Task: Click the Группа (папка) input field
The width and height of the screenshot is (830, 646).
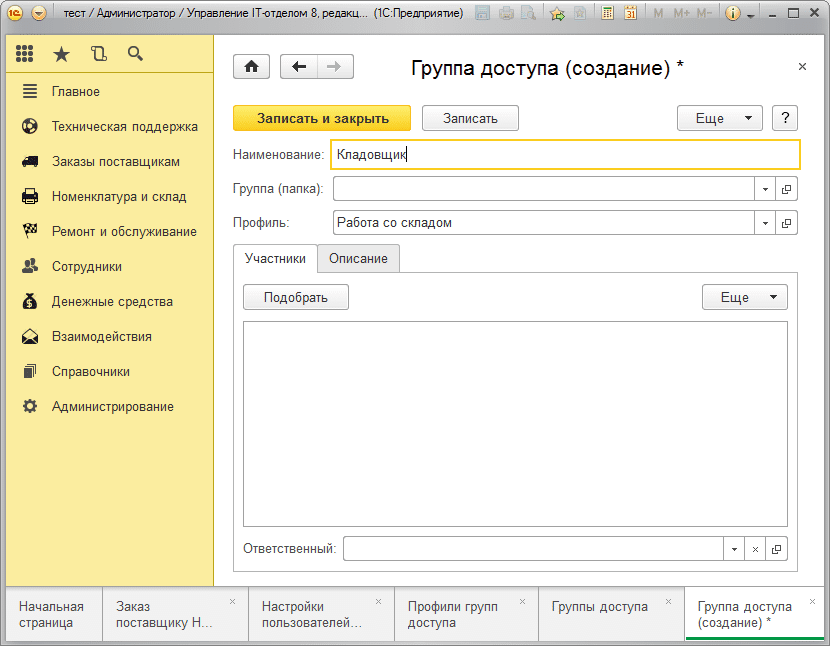Action: coord(543,189)
